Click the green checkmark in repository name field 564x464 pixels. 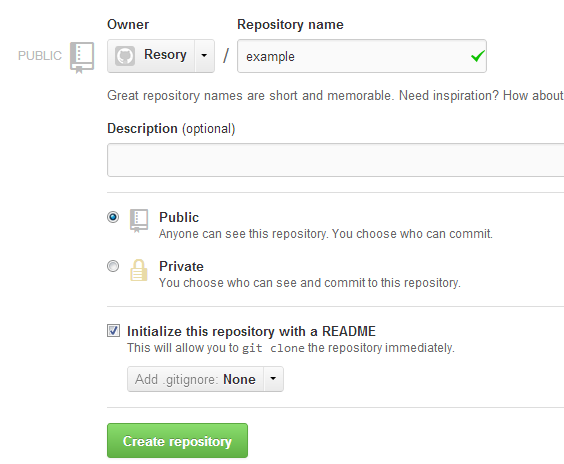tap(478, 56)
